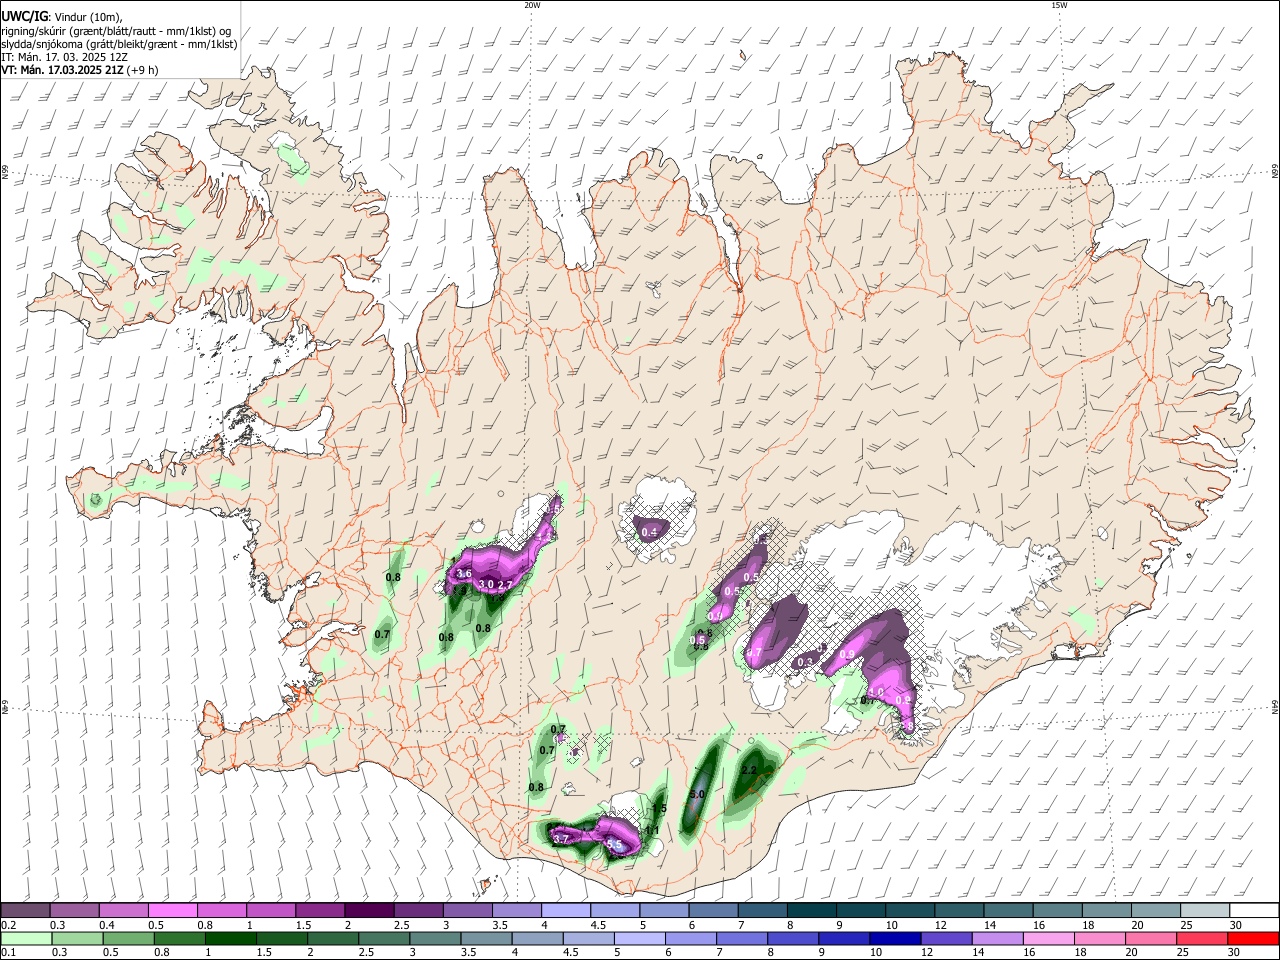
Task: Pick the darkest green swatch labeled 1
Action: point(230,938)
